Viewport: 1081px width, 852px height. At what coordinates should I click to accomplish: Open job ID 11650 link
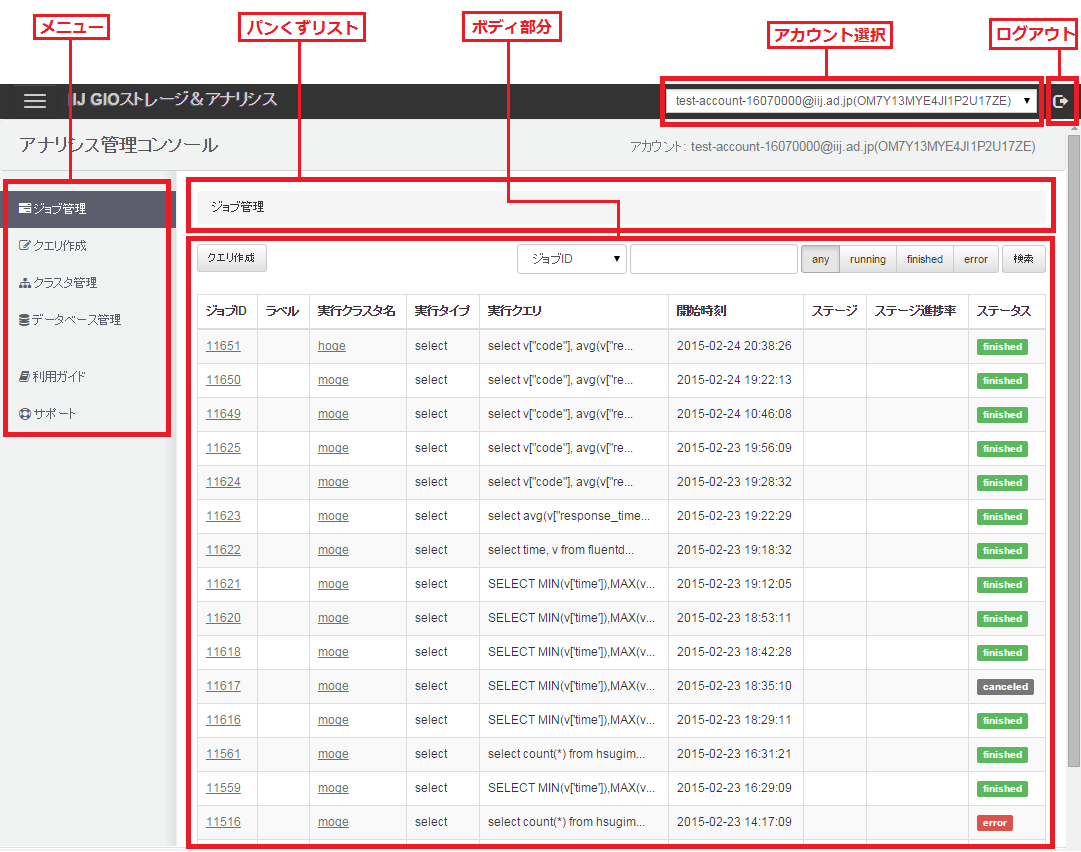[x=223, y=380]
